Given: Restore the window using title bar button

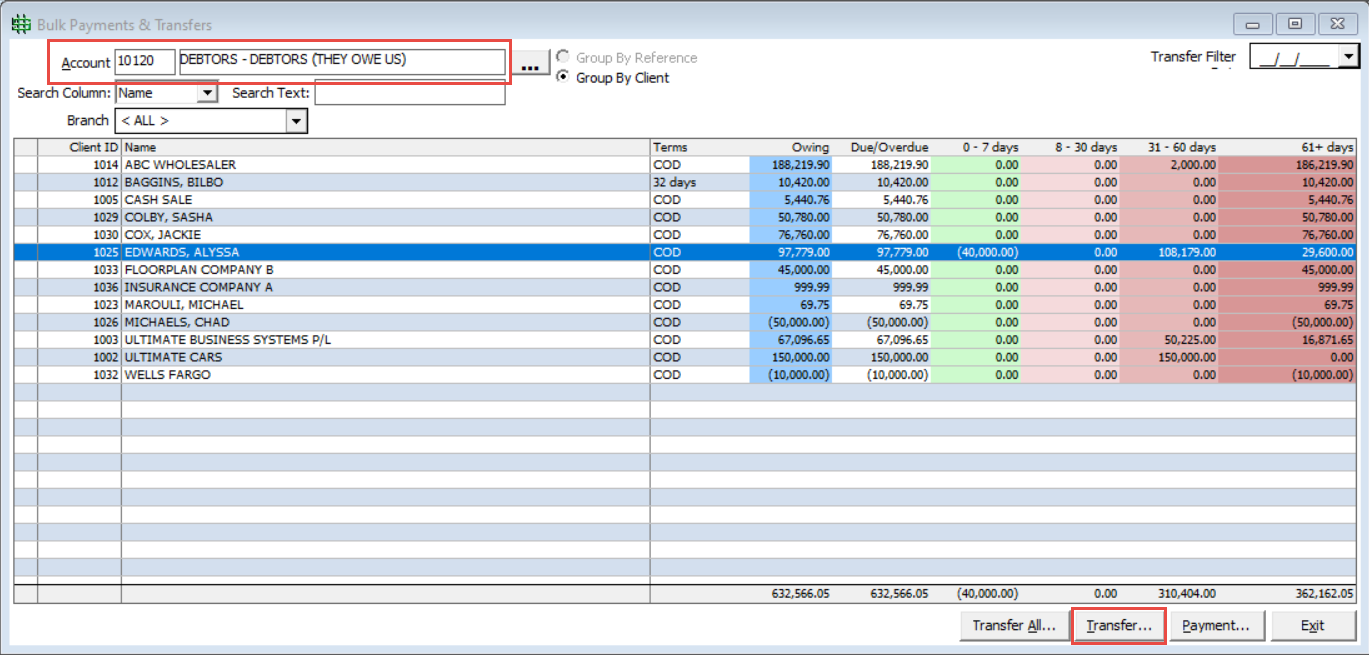Looking at the screenshot, I should pos(1295,24).
